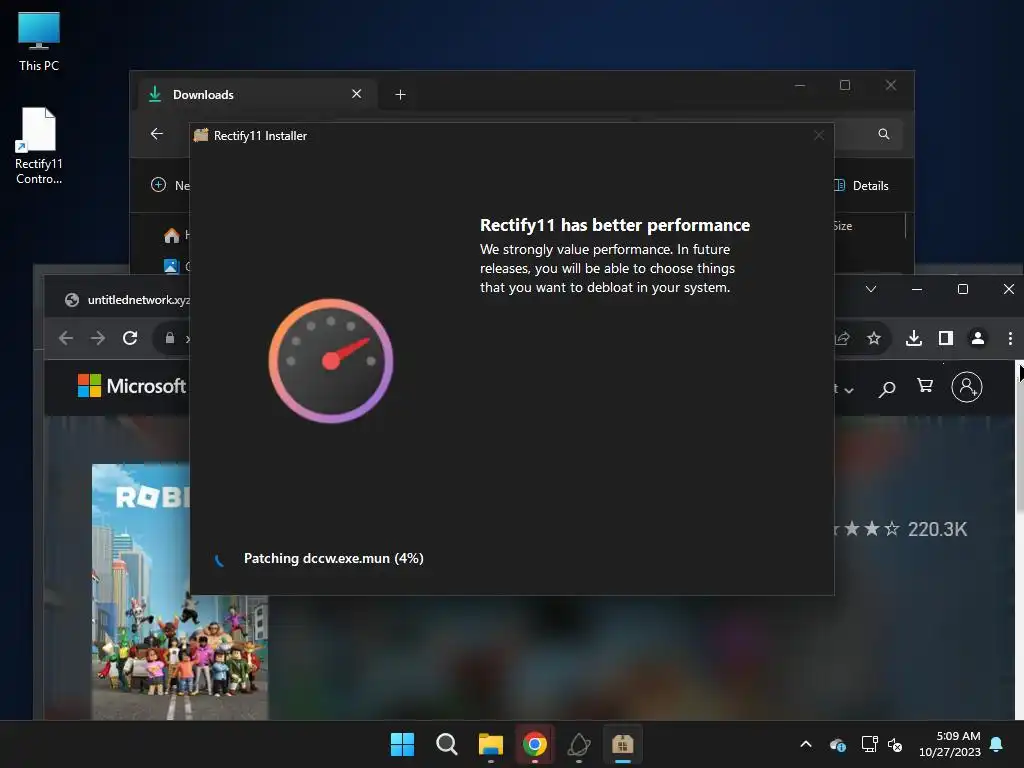
Task: Click the 220.3K ratings count
Action: click(x=937, y=529)
